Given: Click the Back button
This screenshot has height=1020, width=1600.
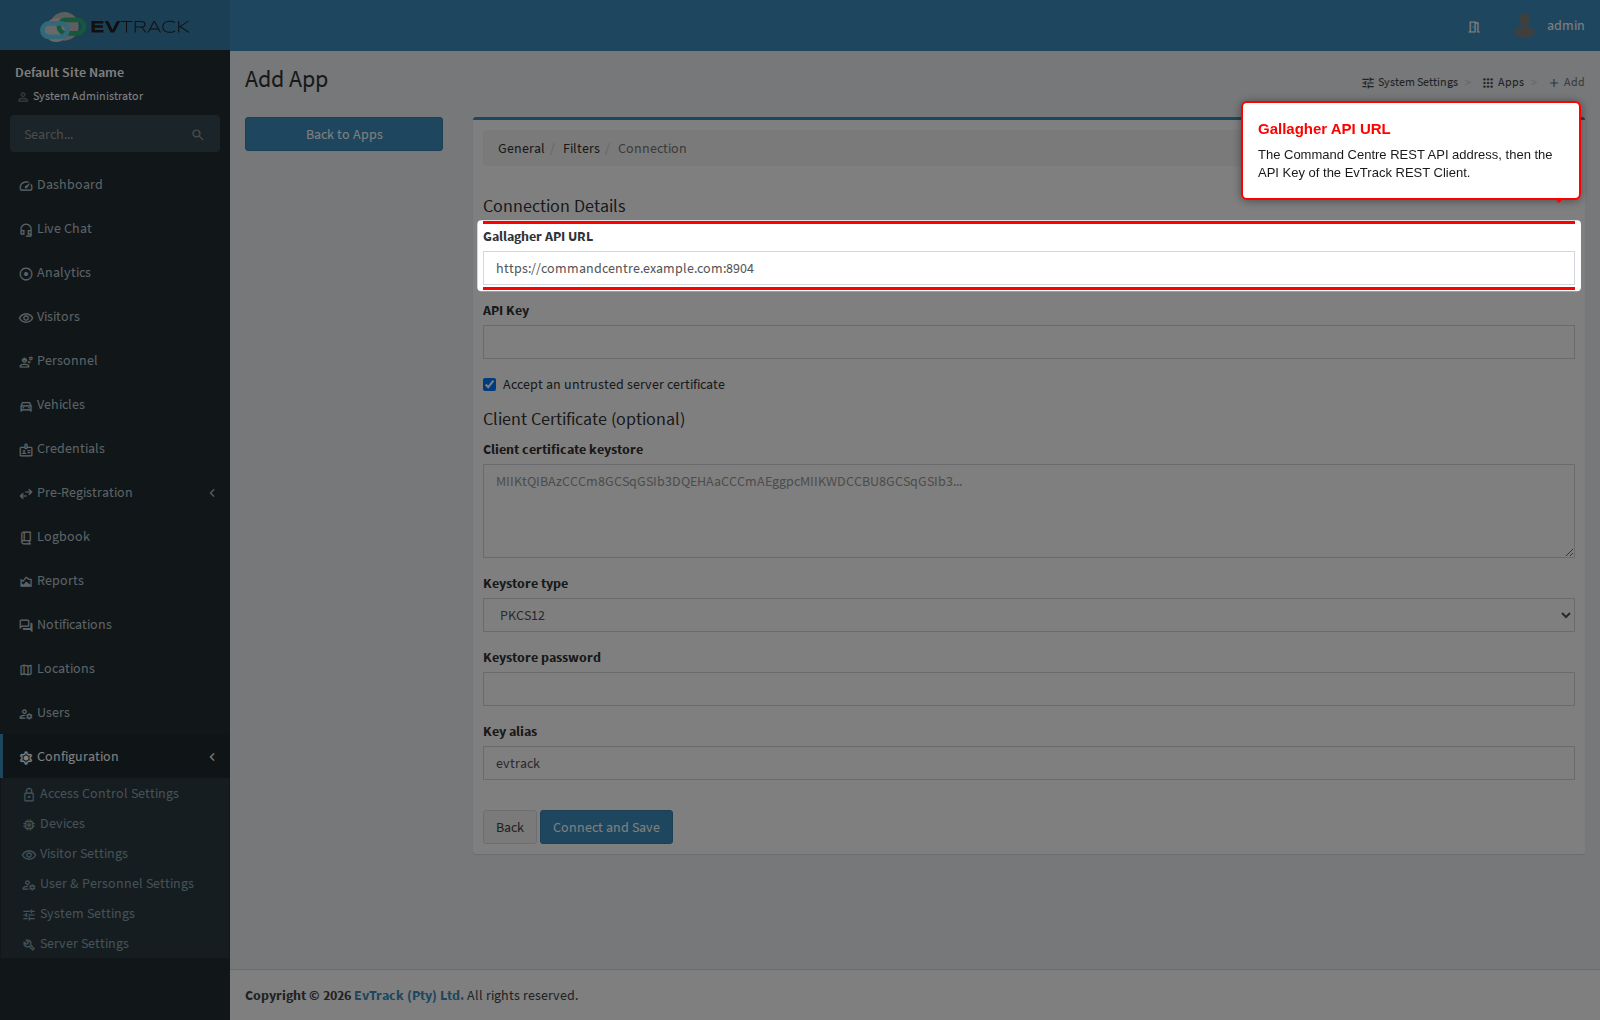Looking at the screenshot, I should (510, 827).
